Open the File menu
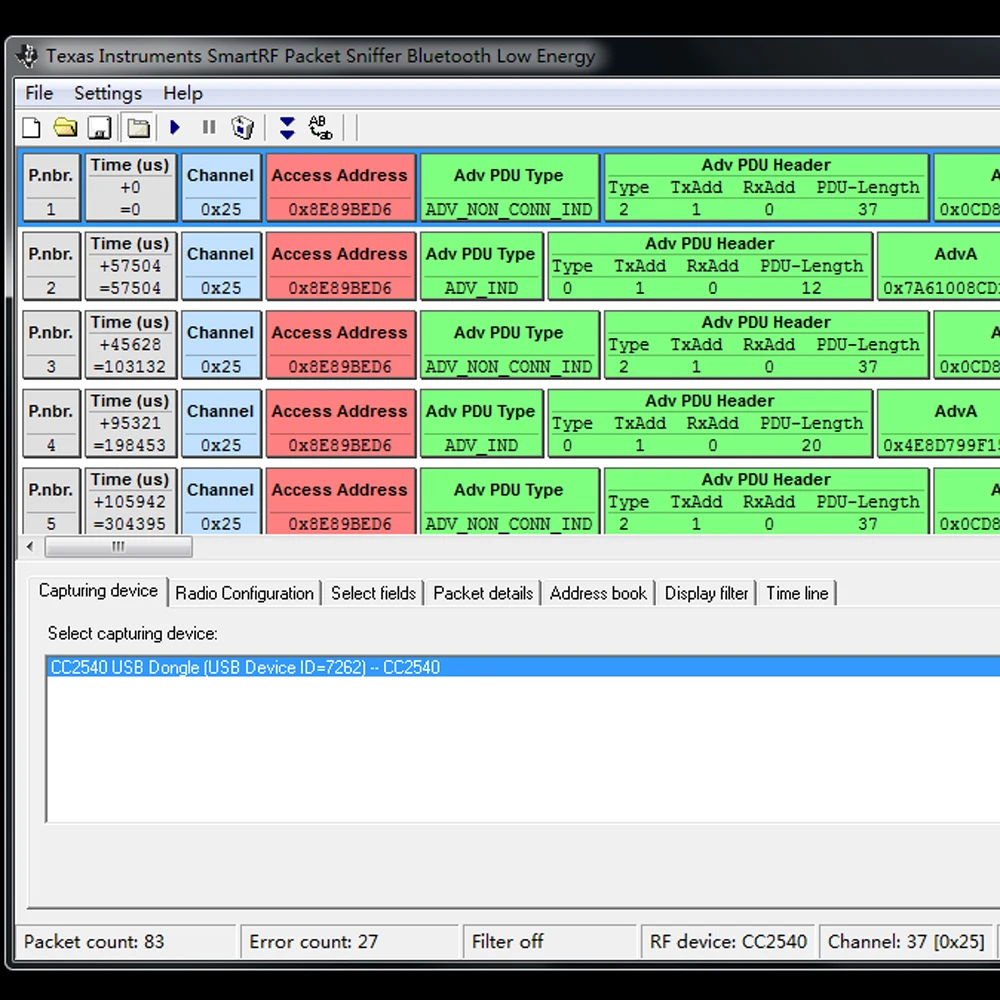 (x=39, y=93)
